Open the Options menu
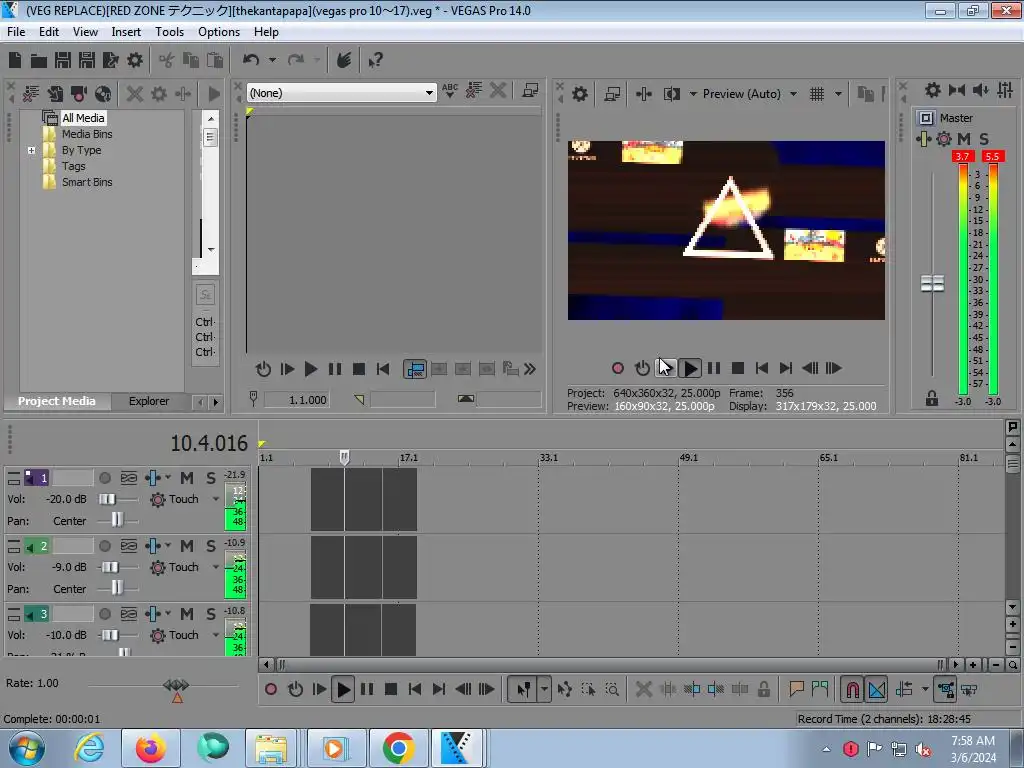The image size is (1024, 768). [219, 32]
